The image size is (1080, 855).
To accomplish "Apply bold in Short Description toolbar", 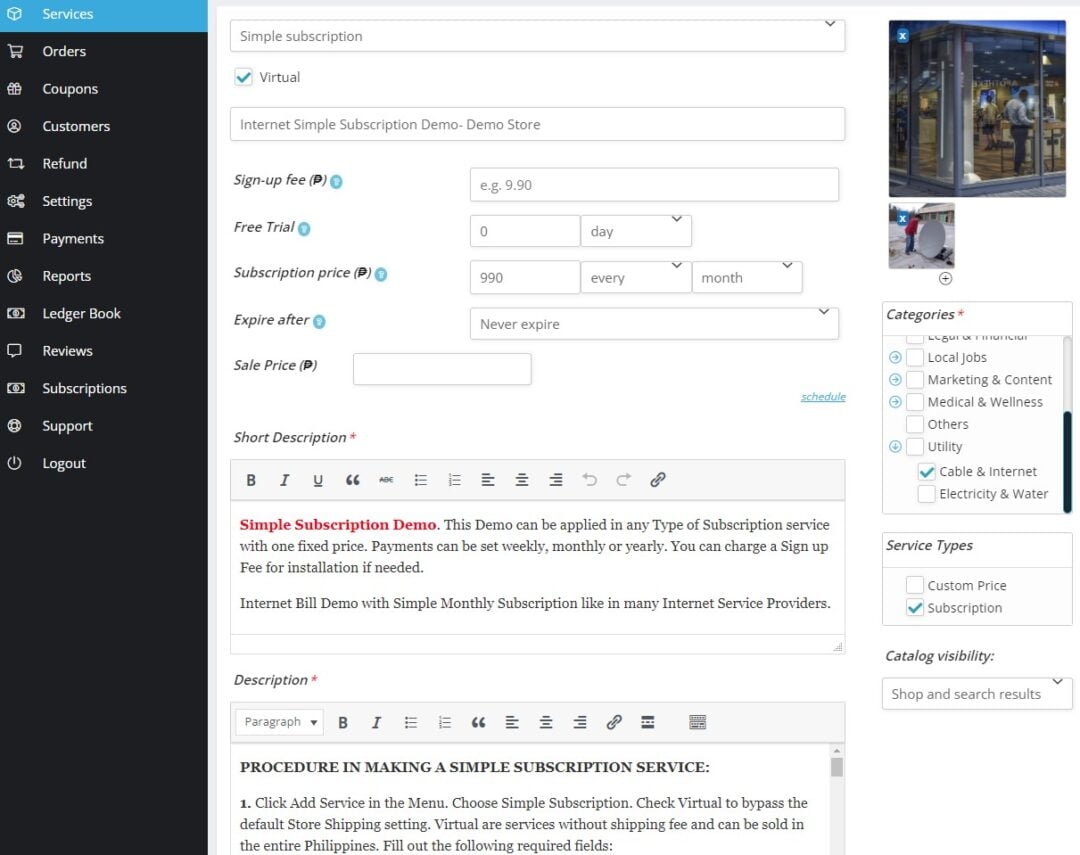I will (x=251, y=480).
